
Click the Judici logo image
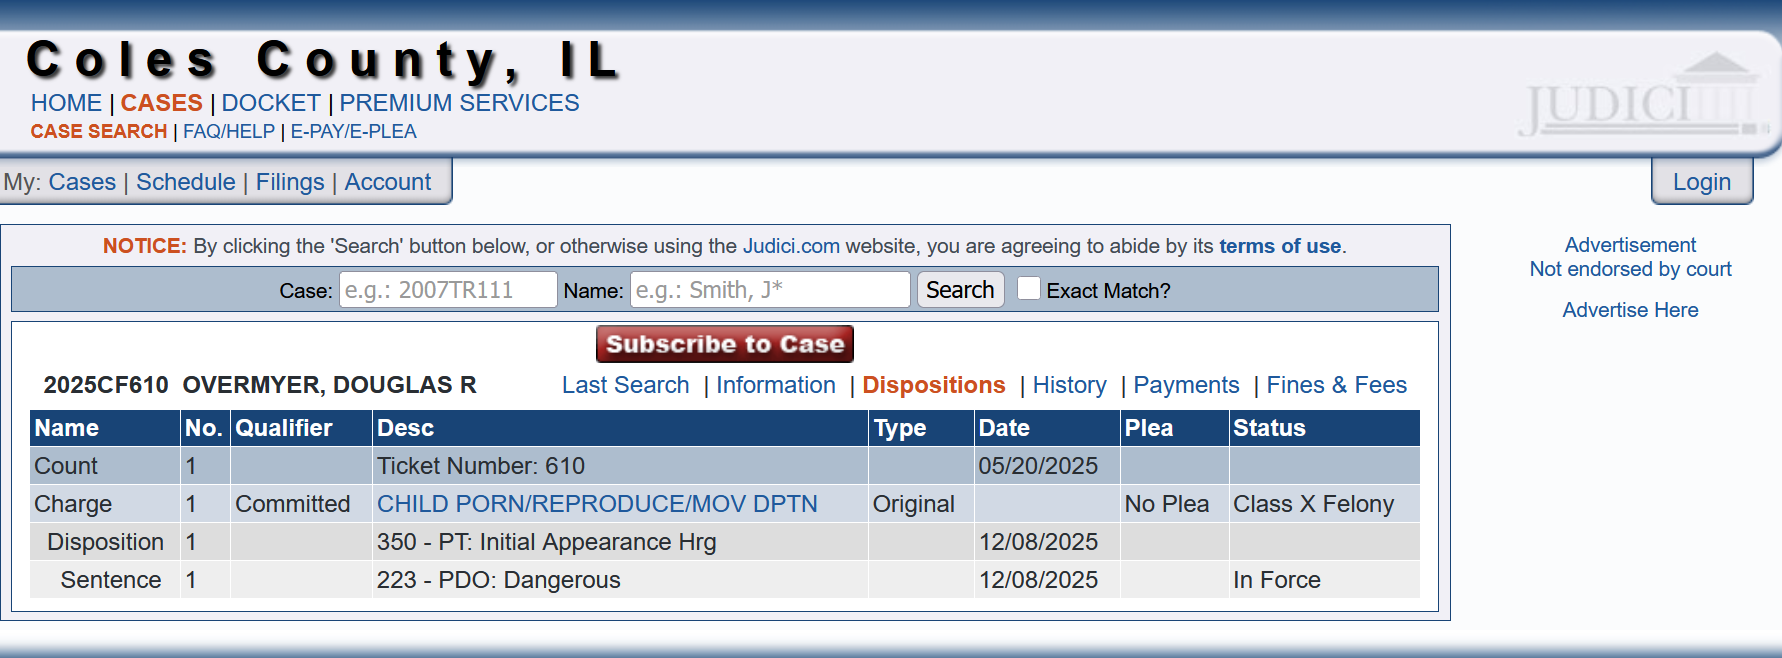(x=1642, y=96)
